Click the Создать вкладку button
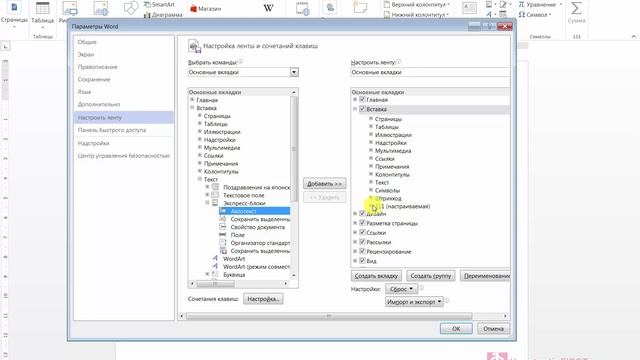This screenshot has height=360, width=640. point(376,276)
